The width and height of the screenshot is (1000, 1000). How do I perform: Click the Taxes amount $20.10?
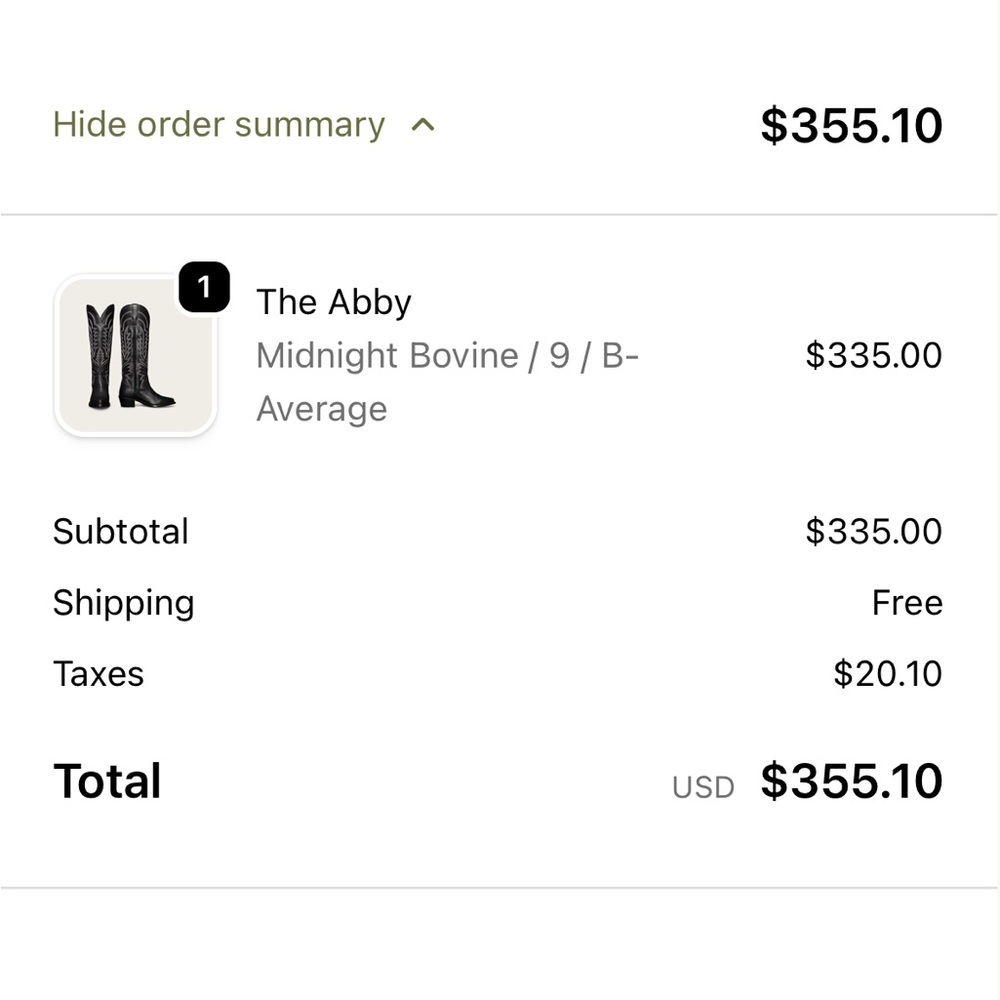tap(888, 674)
